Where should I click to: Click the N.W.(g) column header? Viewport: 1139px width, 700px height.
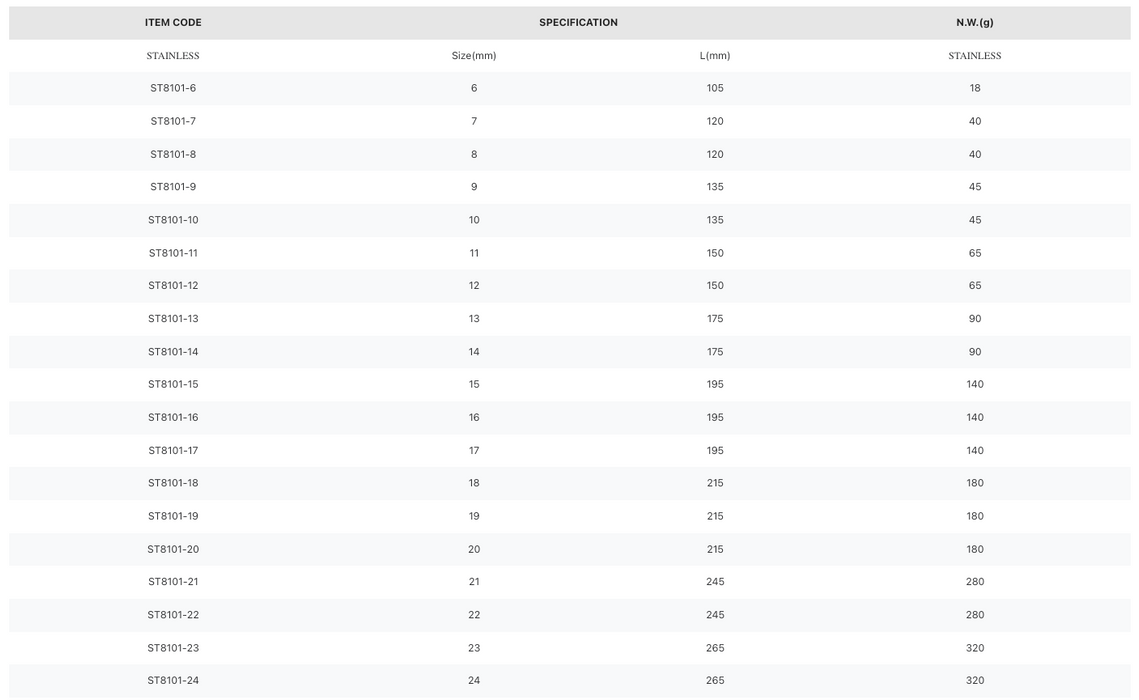(x=975, y=23)
